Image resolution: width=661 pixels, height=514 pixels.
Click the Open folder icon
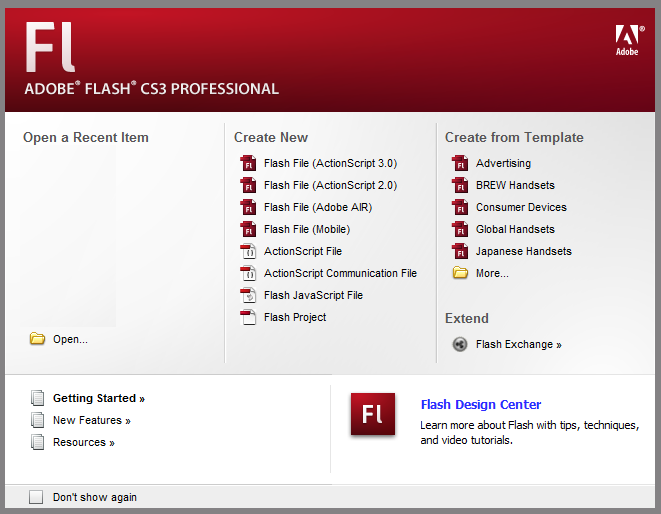click(x=37, y=339)
